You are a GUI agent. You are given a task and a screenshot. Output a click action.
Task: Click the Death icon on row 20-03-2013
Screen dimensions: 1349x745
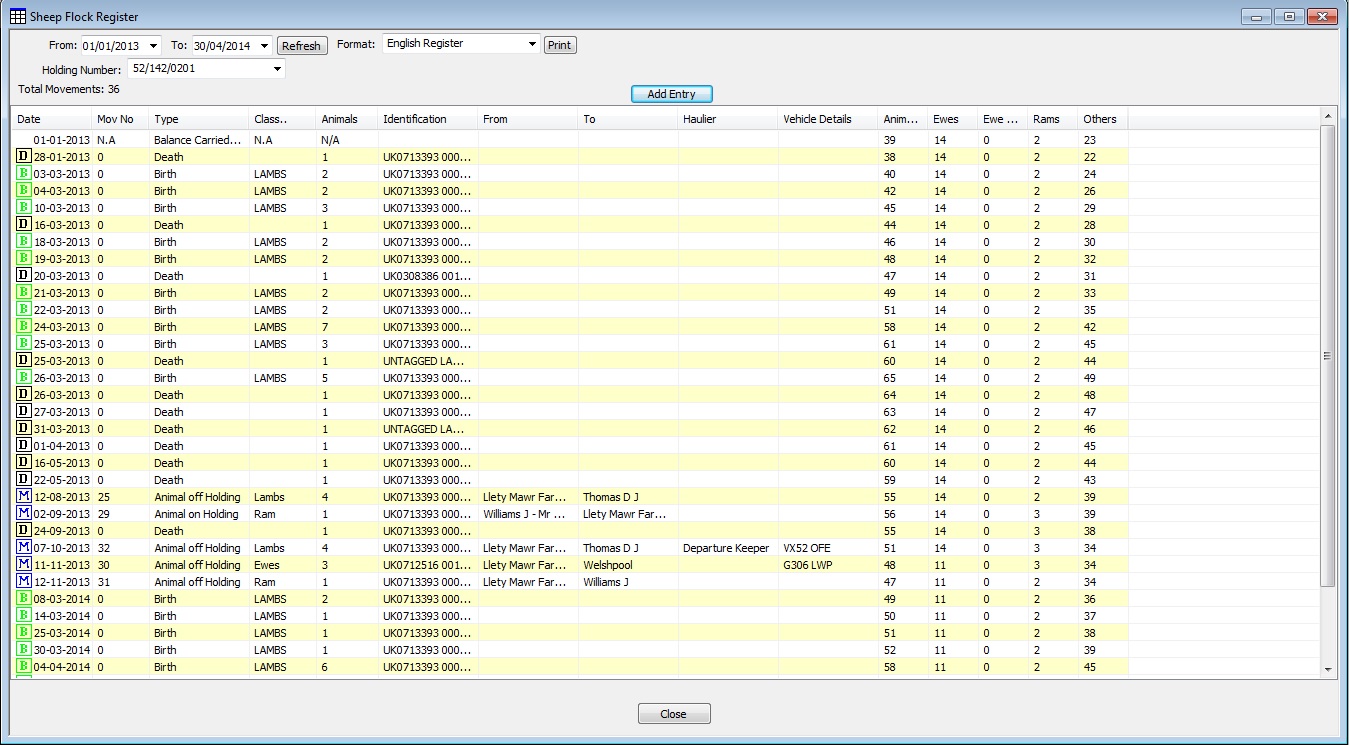[x=24, y=276]
